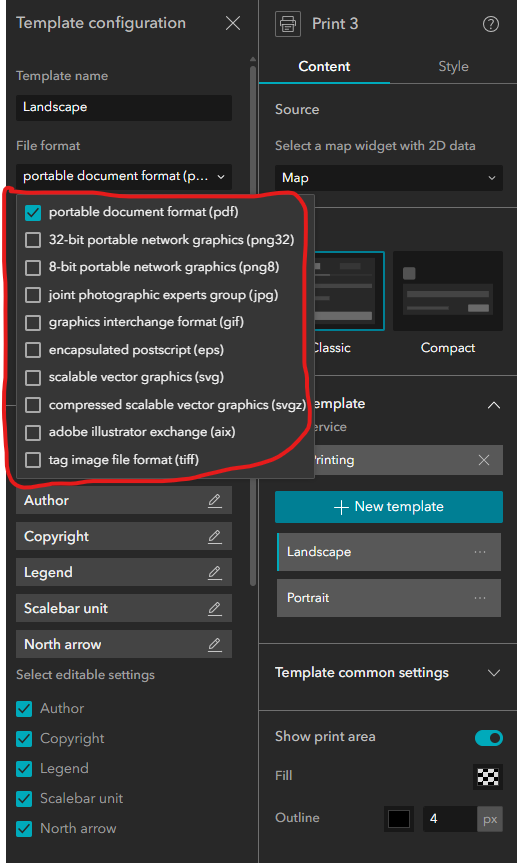Check encapsulated postscript (eps)

(x=33, y=350)
